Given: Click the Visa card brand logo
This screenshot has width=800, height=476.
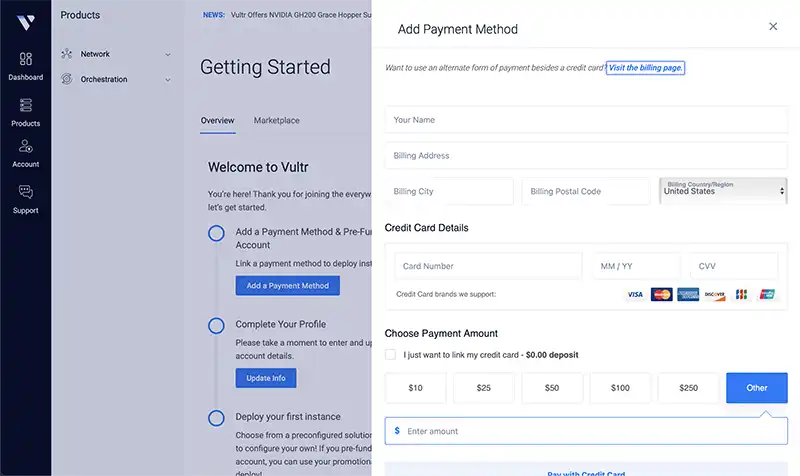Looking at the screenshot, I should (x=635, y=294).
